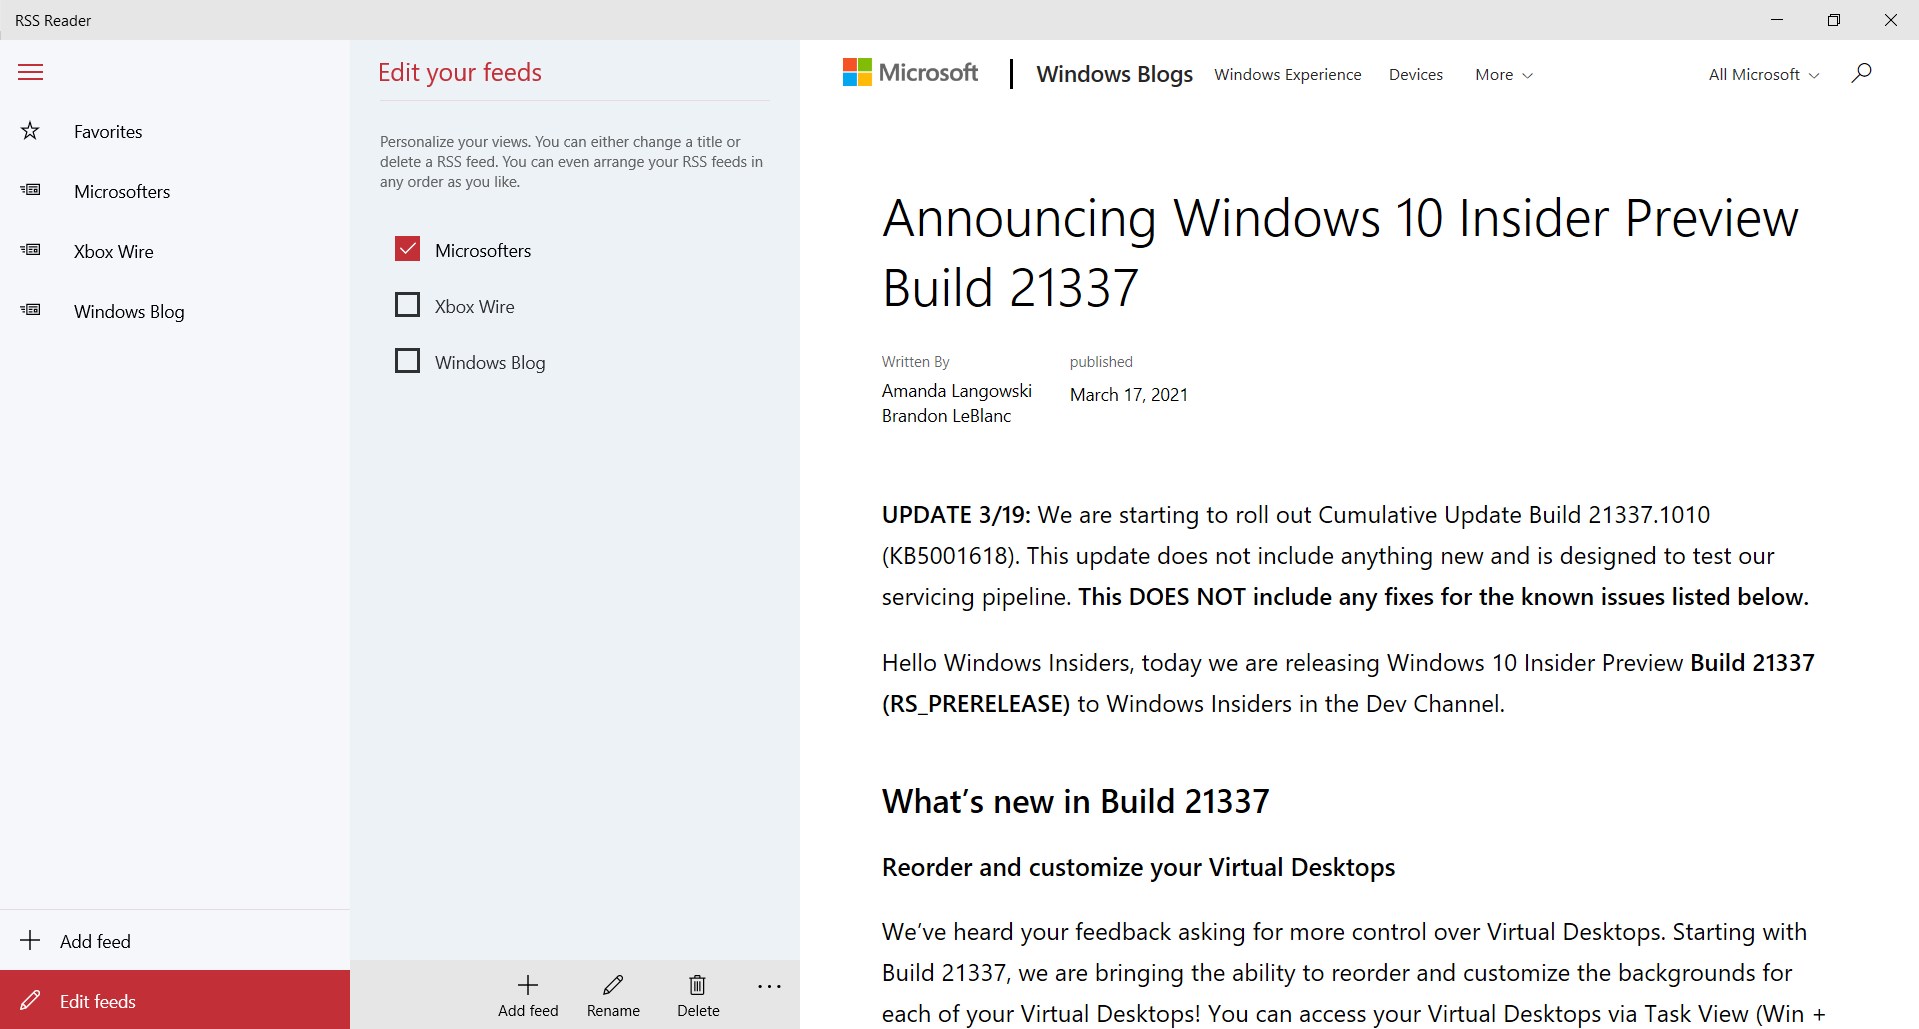Check the Xbox Wire feed checkbox

coord(407,305)
